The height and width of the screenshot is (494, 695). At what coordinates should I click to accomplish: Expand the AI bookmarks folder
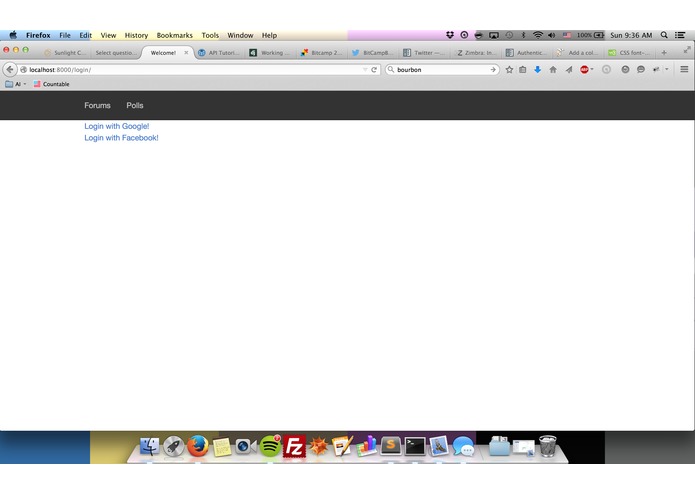pos(16,84)
